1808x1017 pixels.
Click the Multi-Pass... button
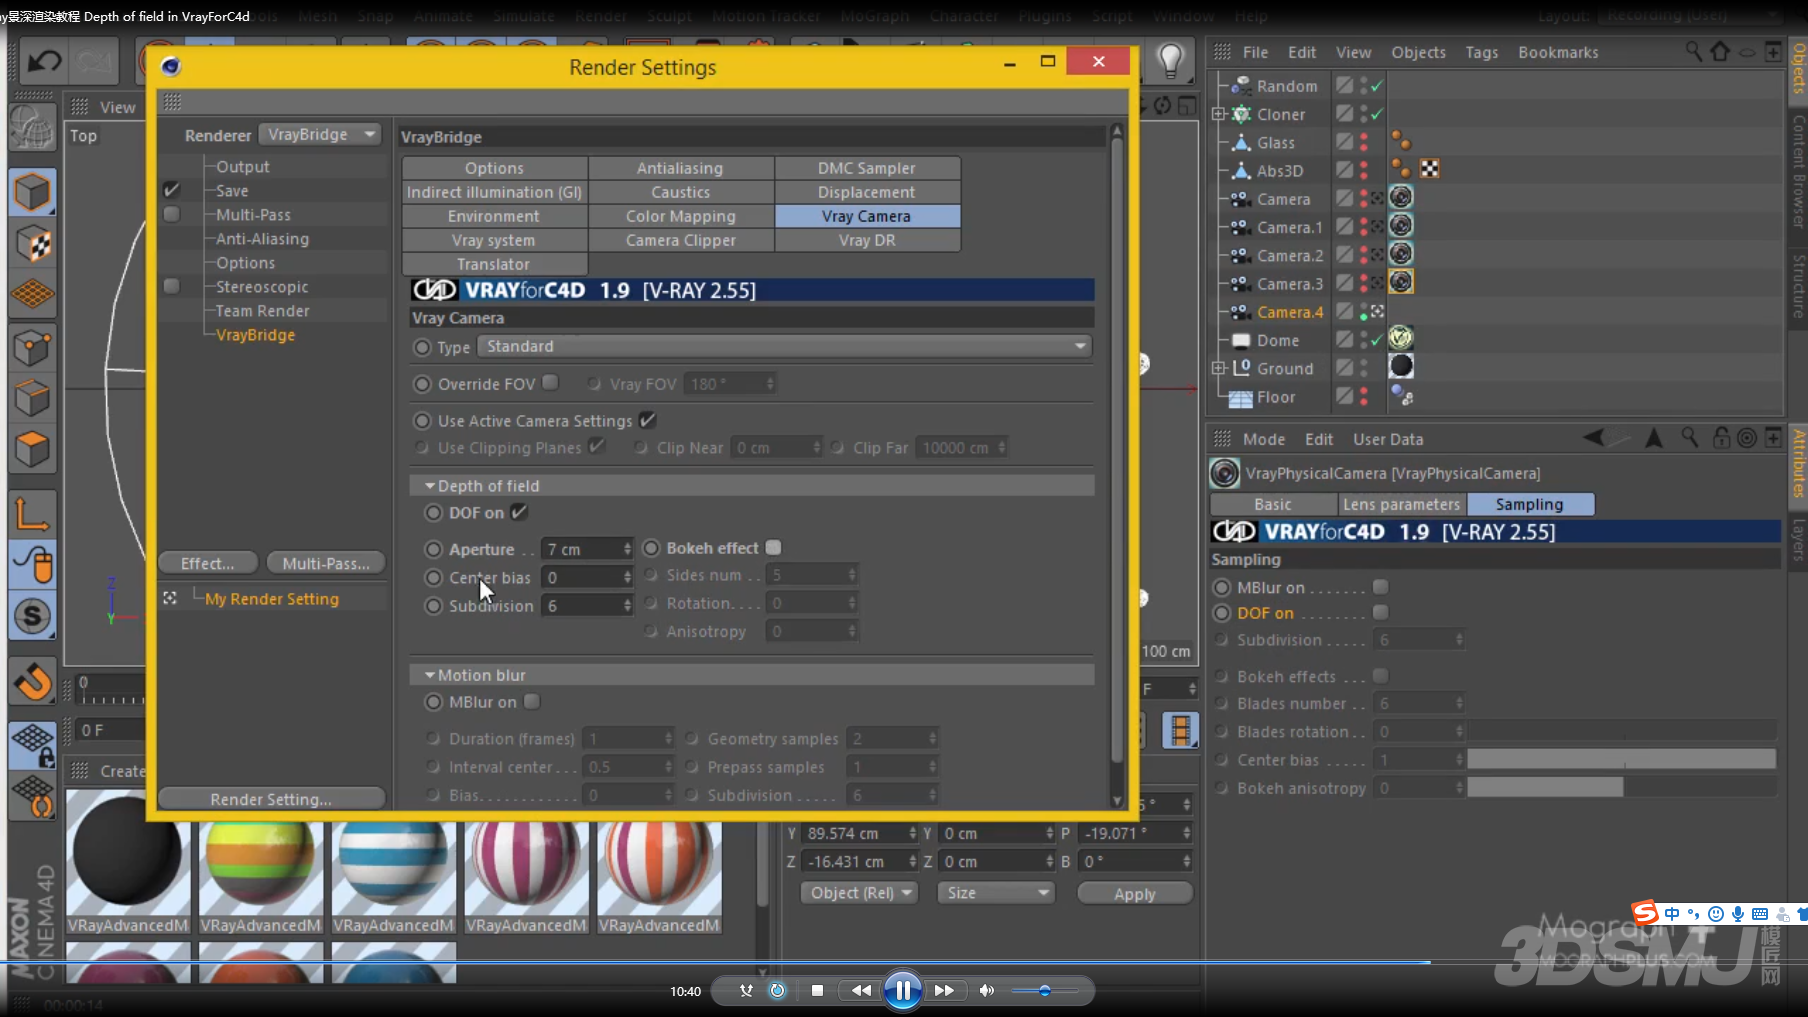click(x=326, y=563)
